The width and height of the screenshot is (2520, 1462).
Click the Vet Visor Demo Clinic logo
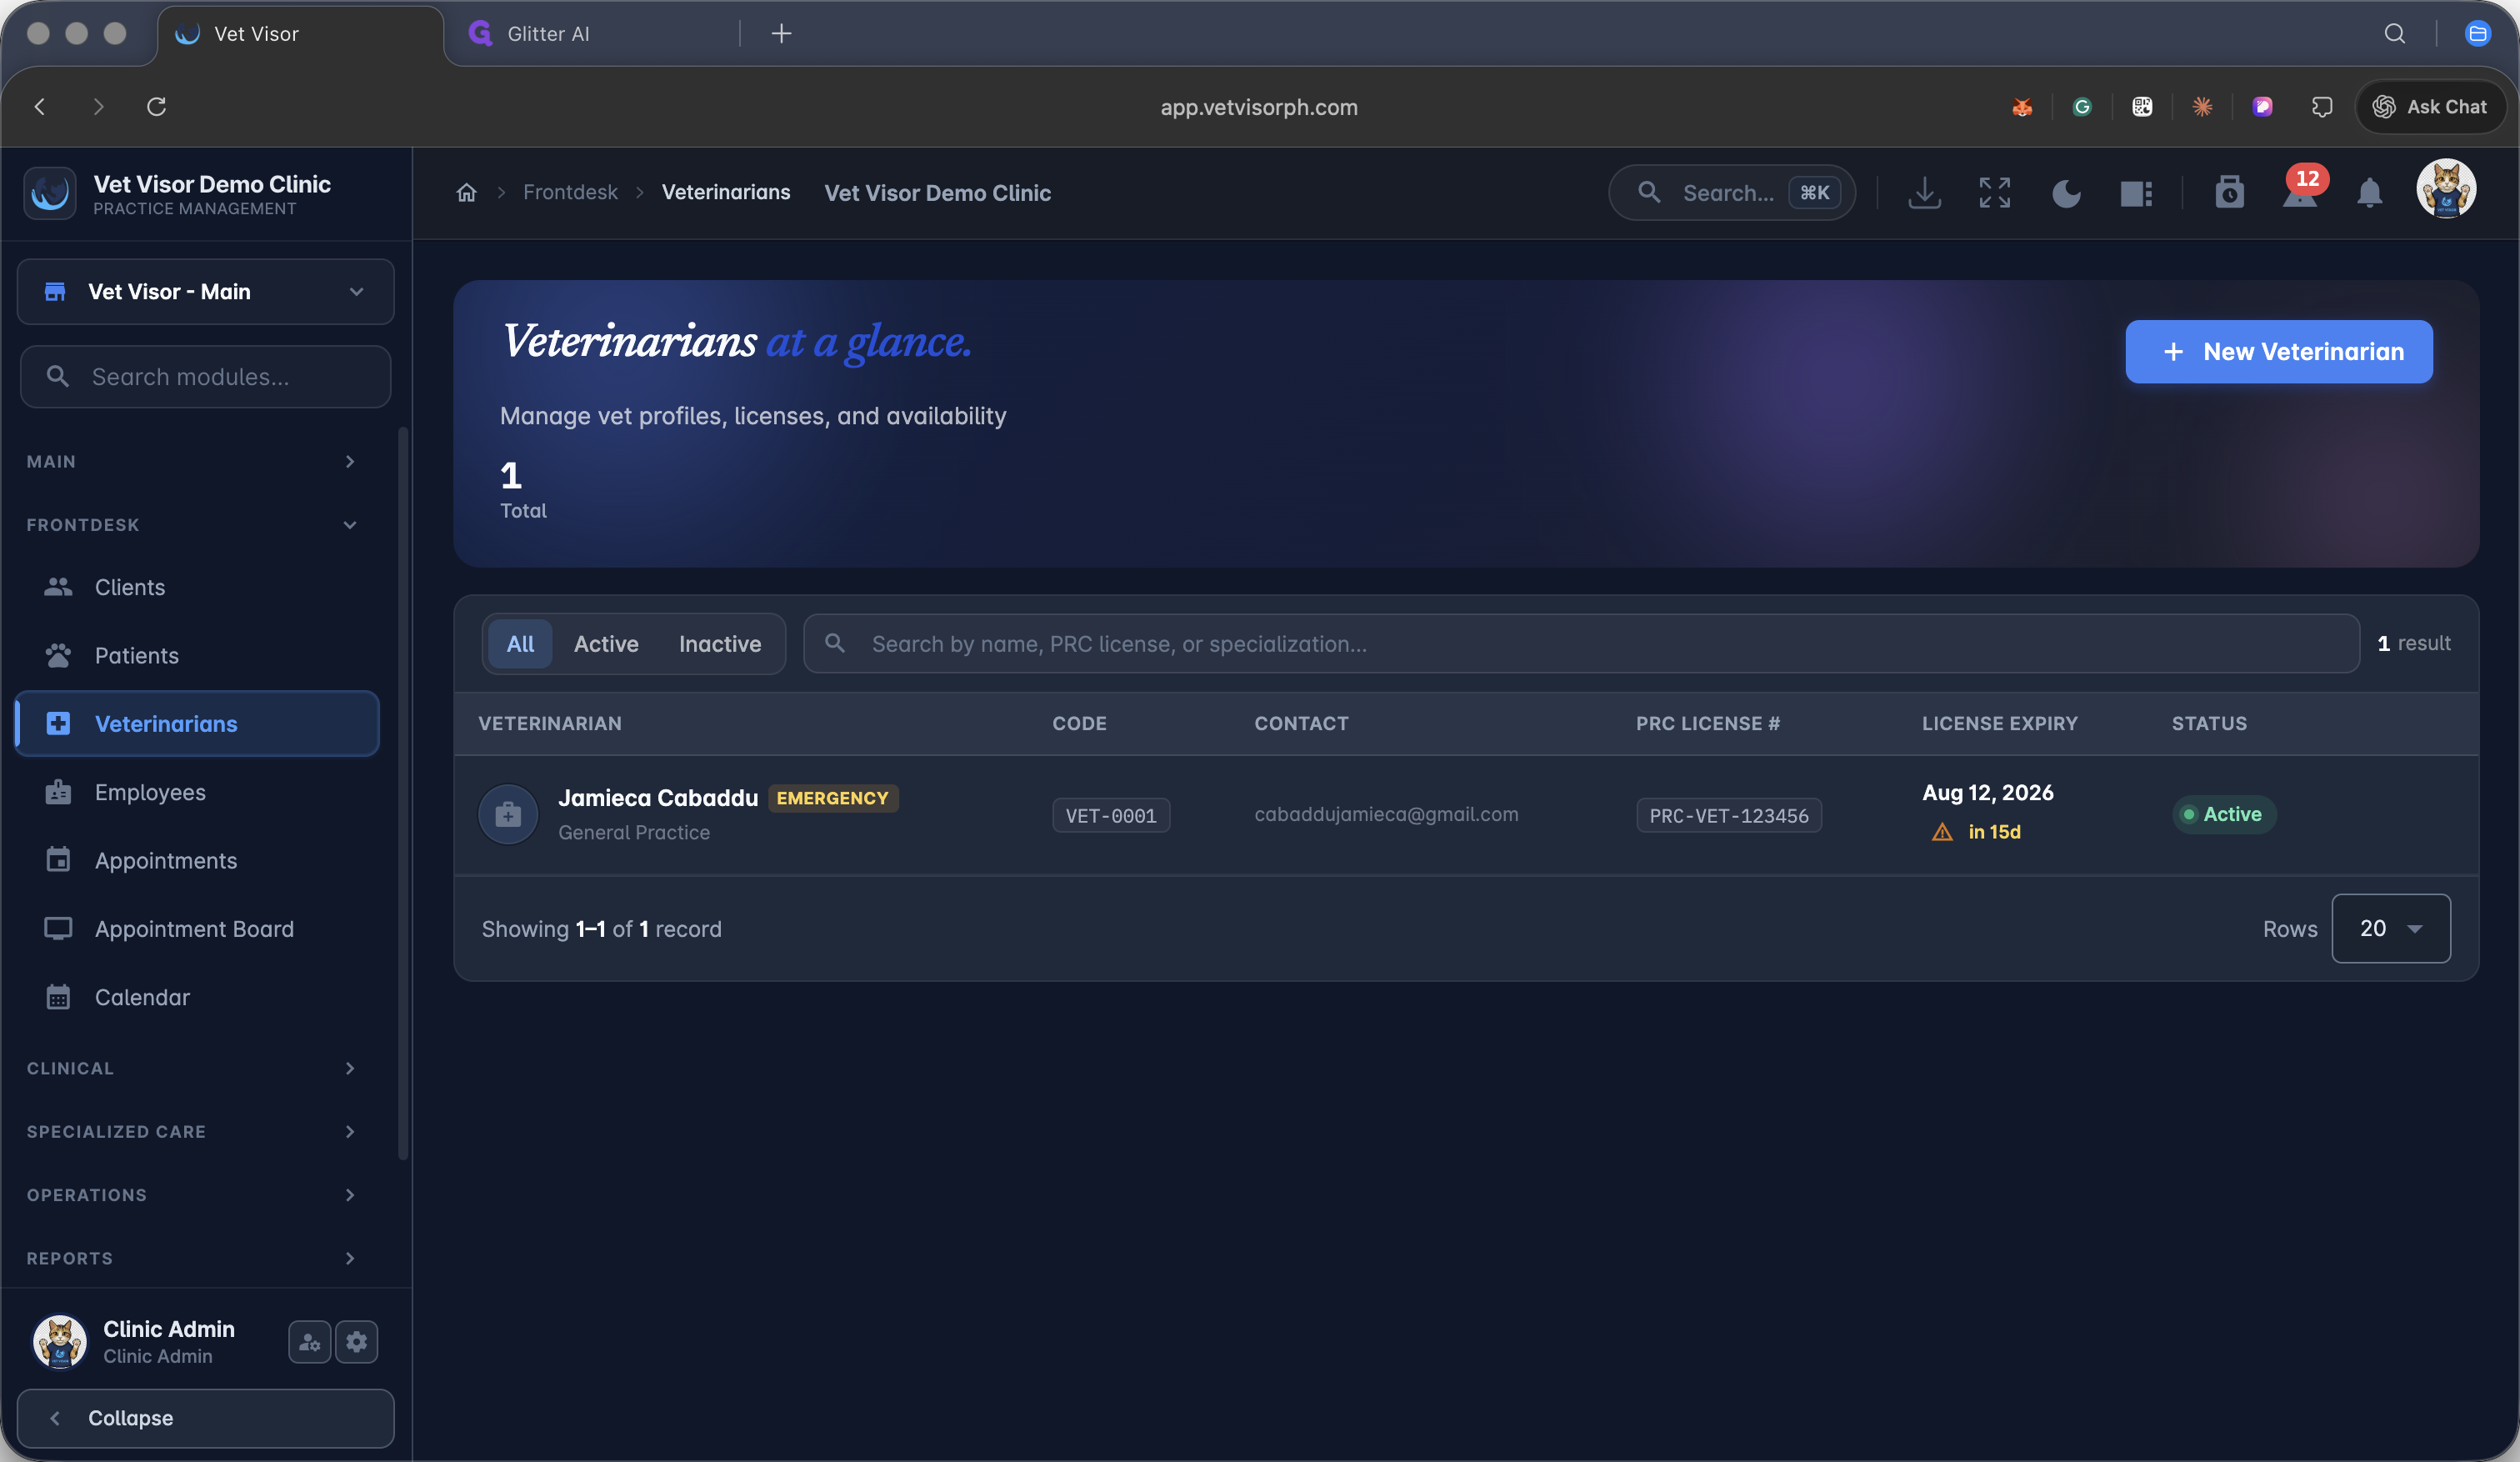pos(50,193)
